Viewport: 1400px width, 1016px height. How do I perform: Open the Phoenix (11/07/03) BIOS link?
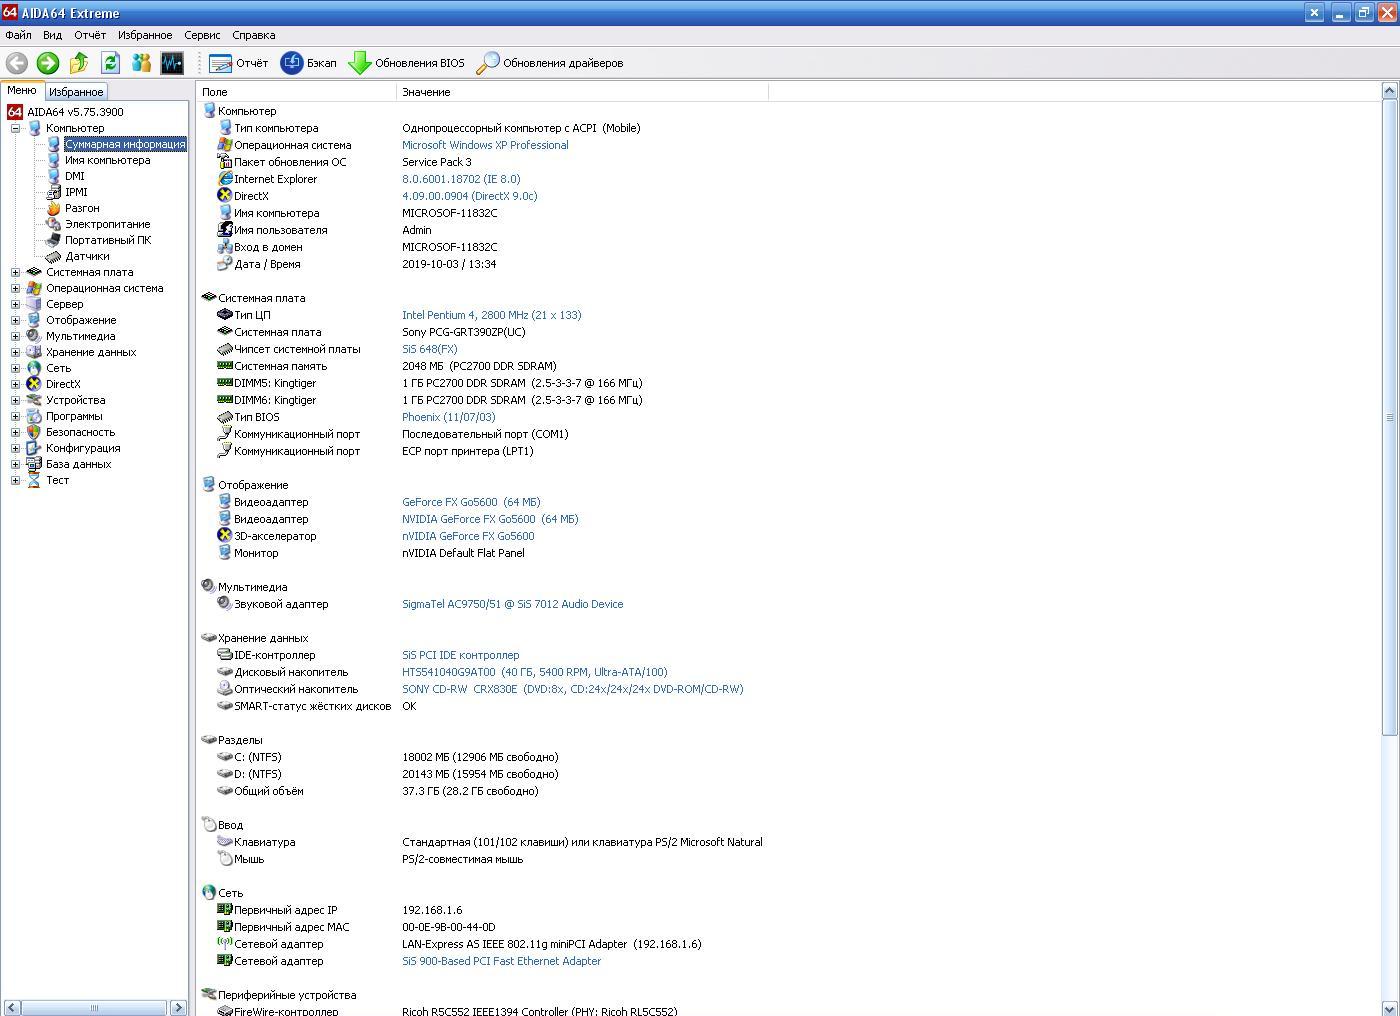[448, 417]
